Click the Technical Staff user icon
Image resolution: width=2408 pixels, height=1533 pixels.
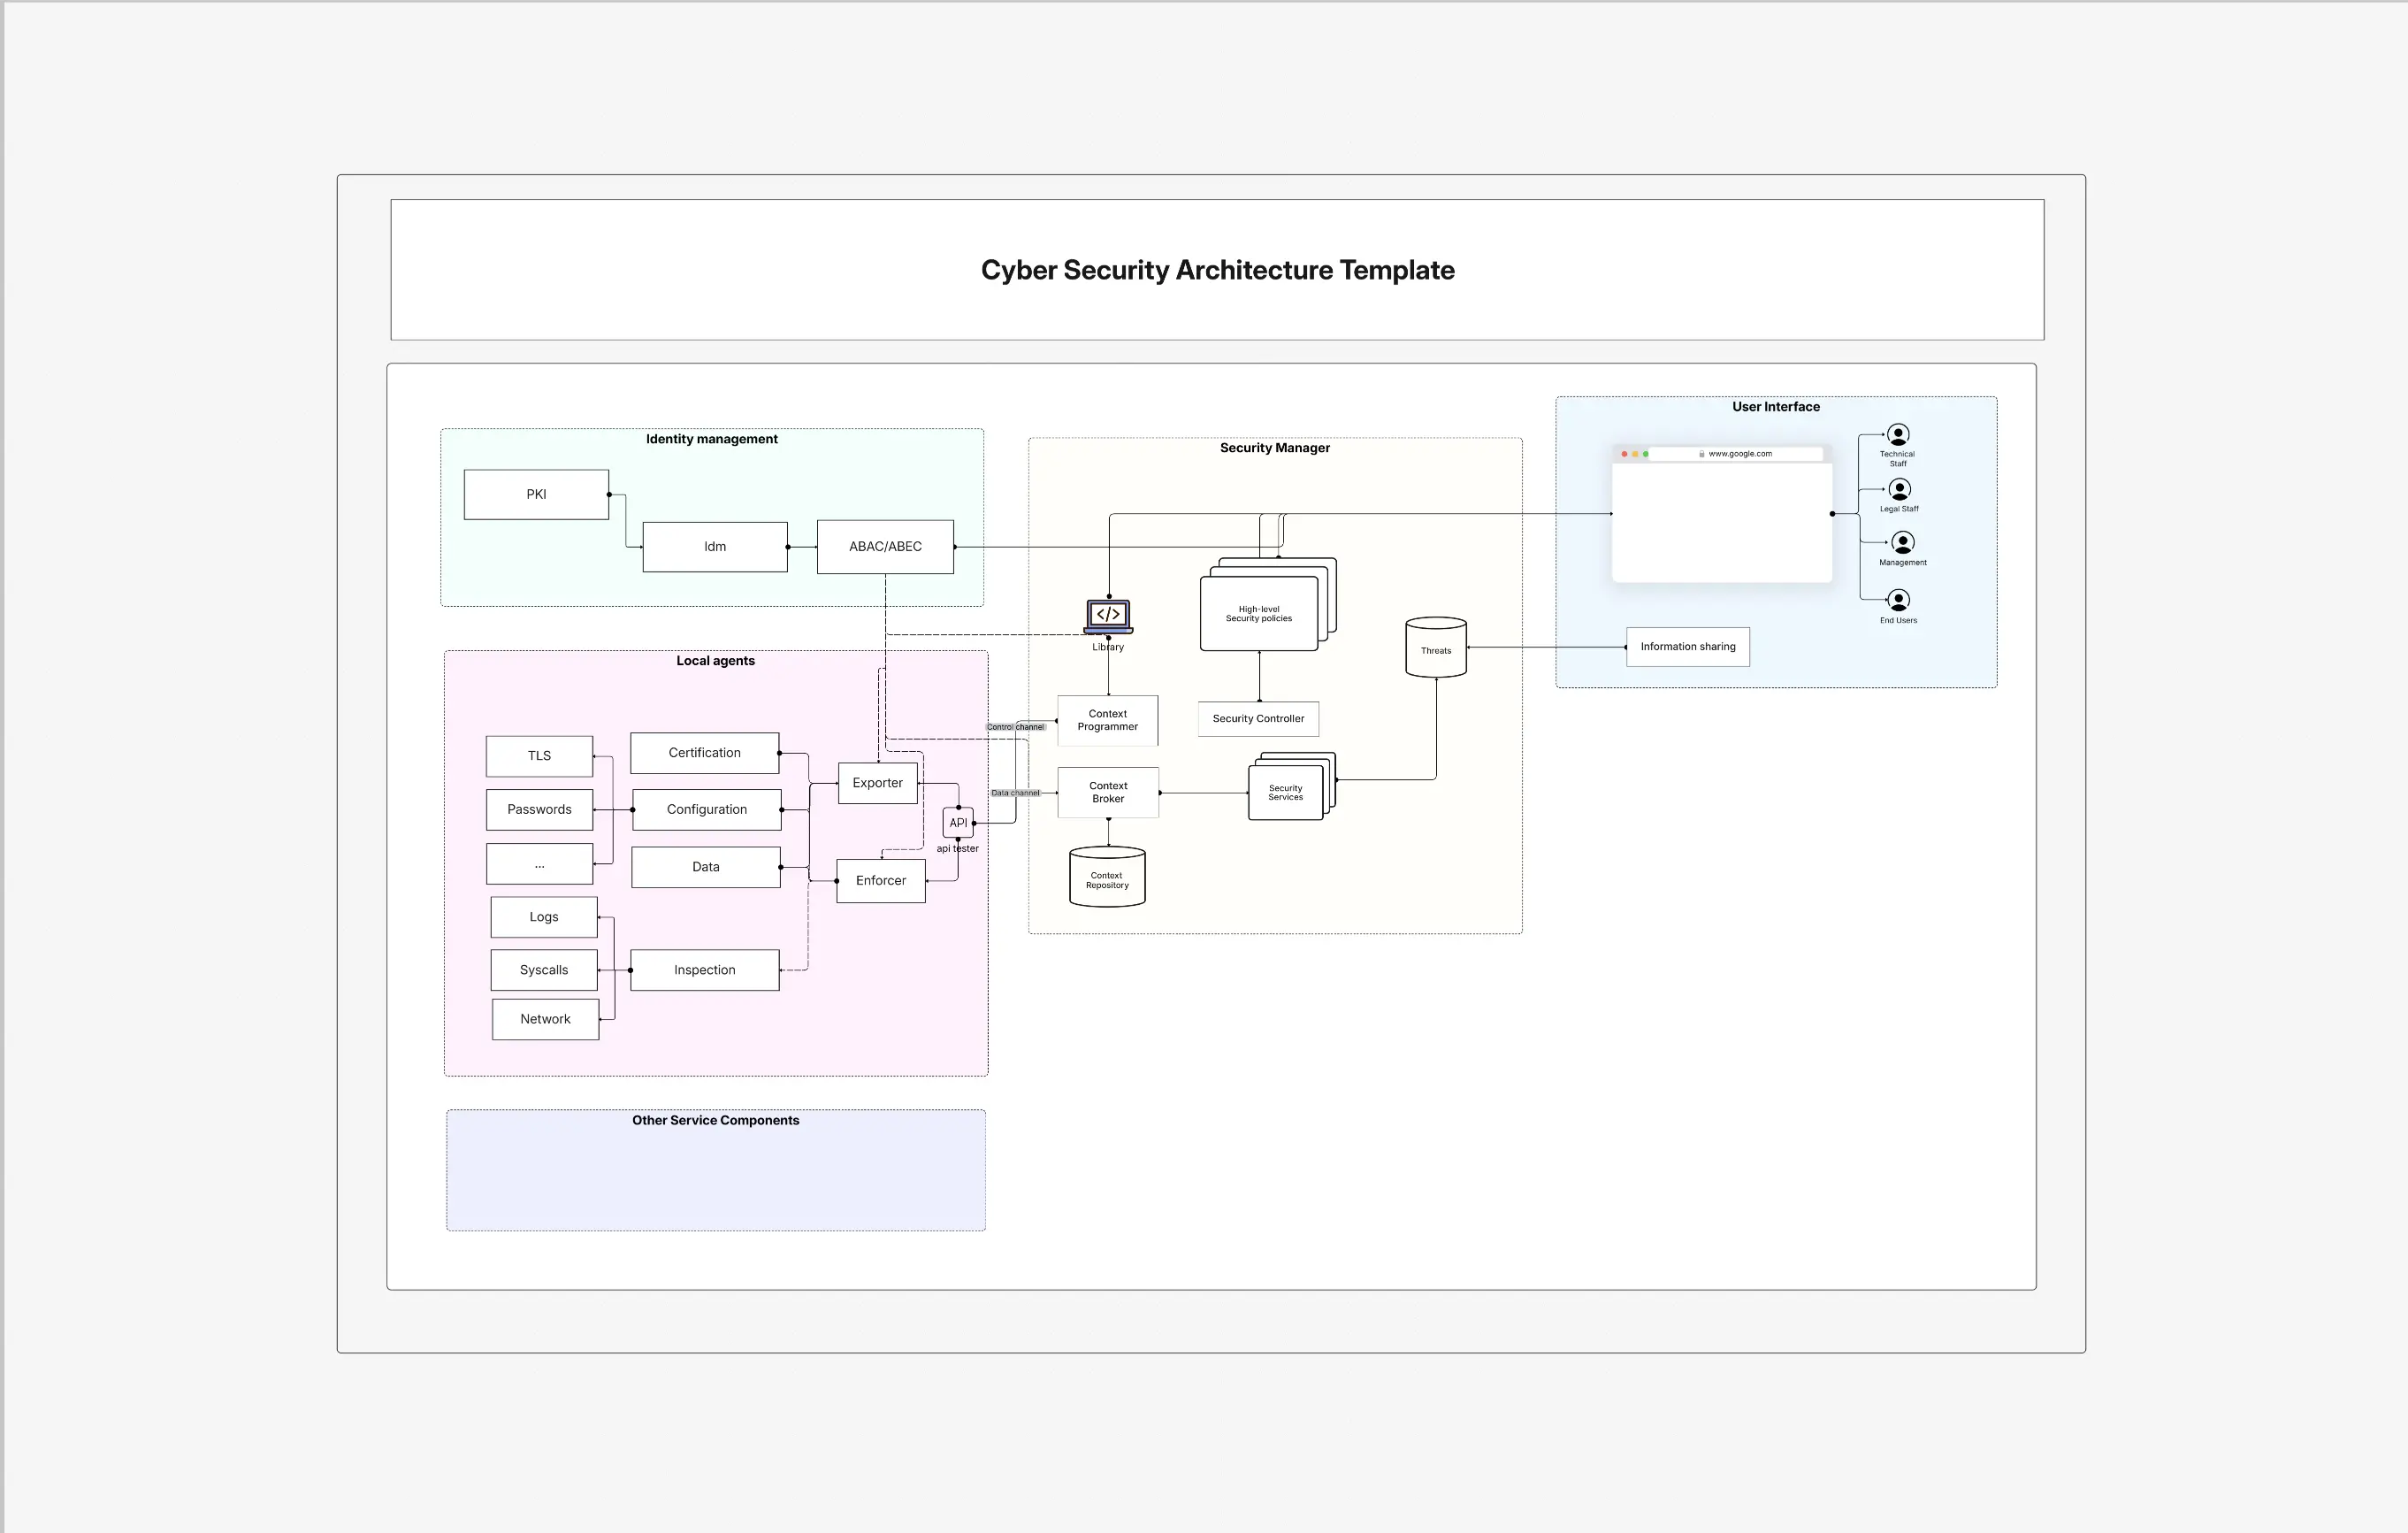pyautogui.click(x=1897, y=435)
